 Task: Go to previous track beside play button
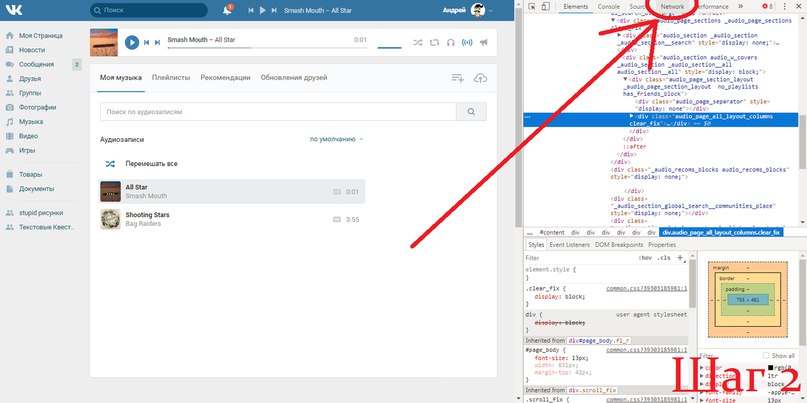[146, 43]
